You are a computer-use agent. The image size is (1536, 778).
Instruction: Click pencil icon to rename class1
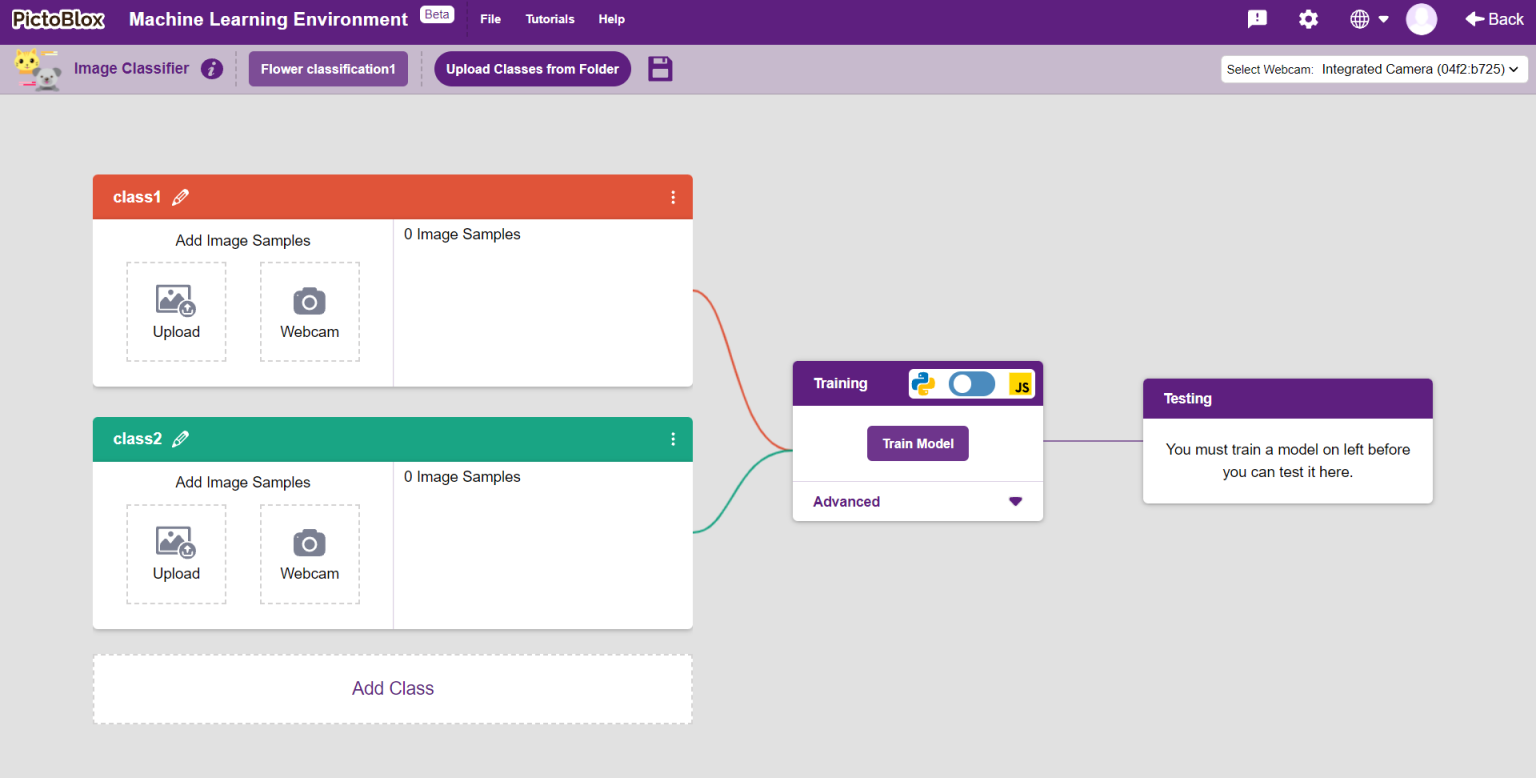pyautogui.click(x=180, y=198)
